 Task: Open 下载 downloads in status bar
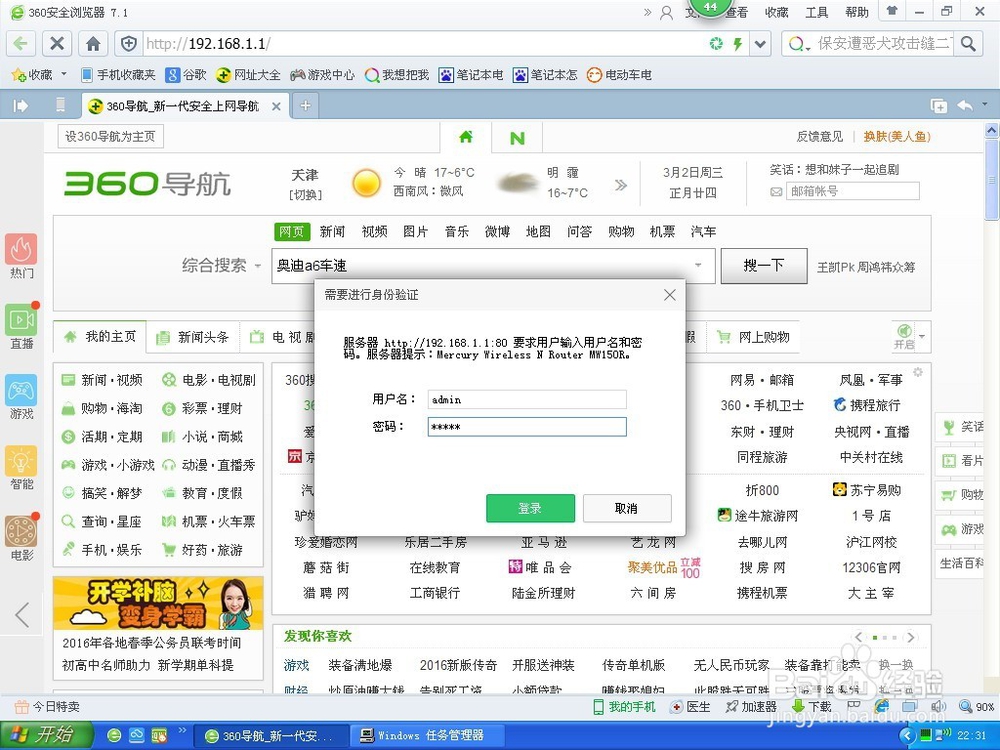[811, 707]
